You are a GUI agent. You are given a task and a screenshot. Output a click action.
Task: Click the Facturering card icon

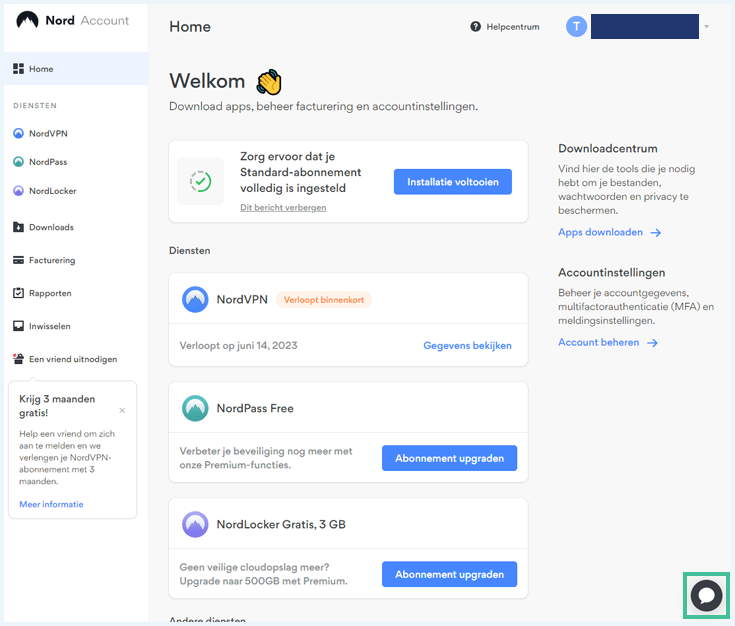(x=18, y=260)
